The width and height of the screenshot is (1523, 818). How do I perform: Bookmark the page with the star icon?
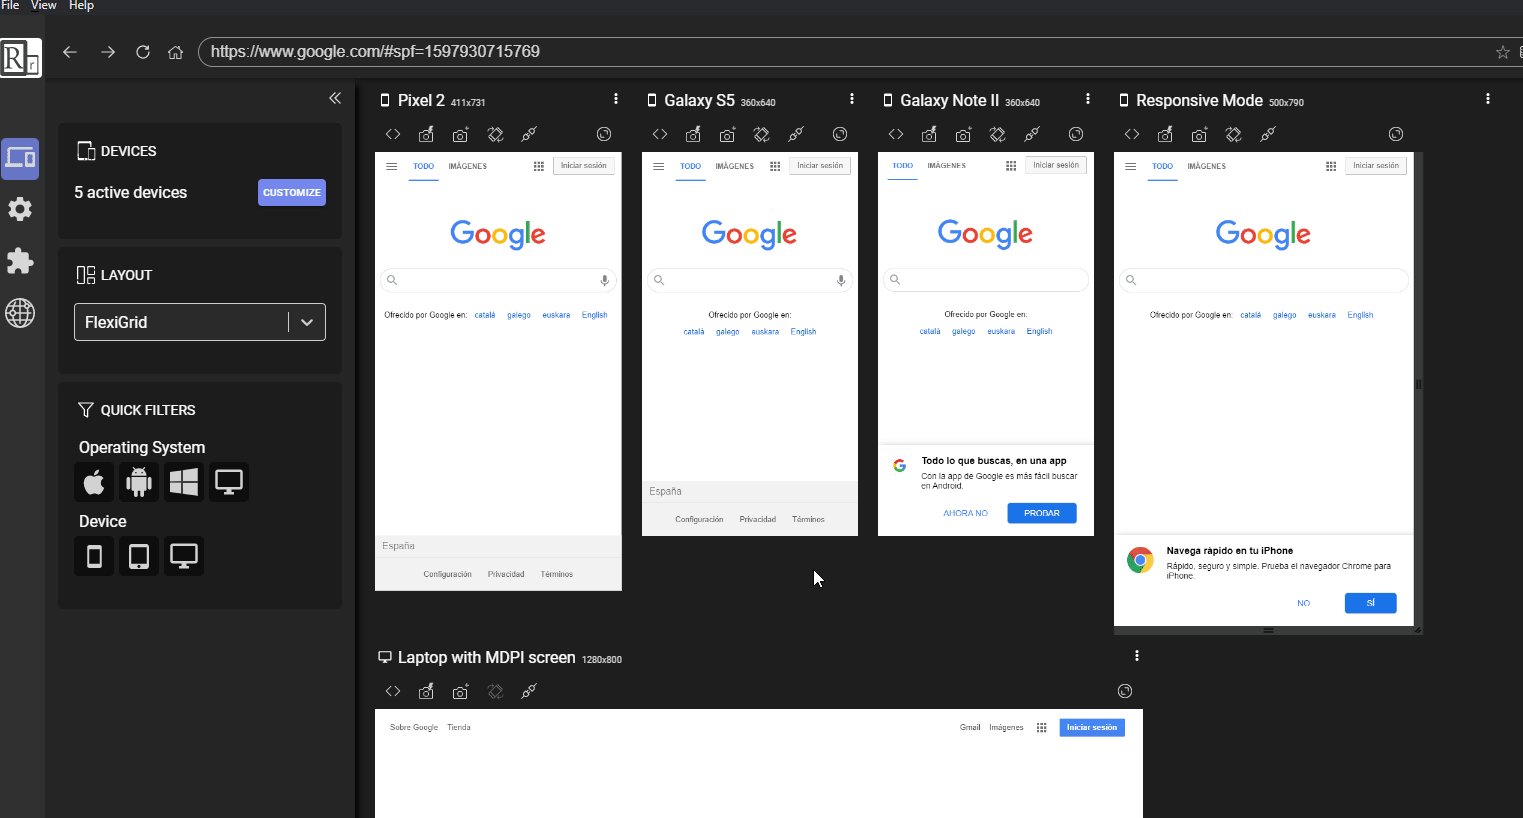point(1503,52)
